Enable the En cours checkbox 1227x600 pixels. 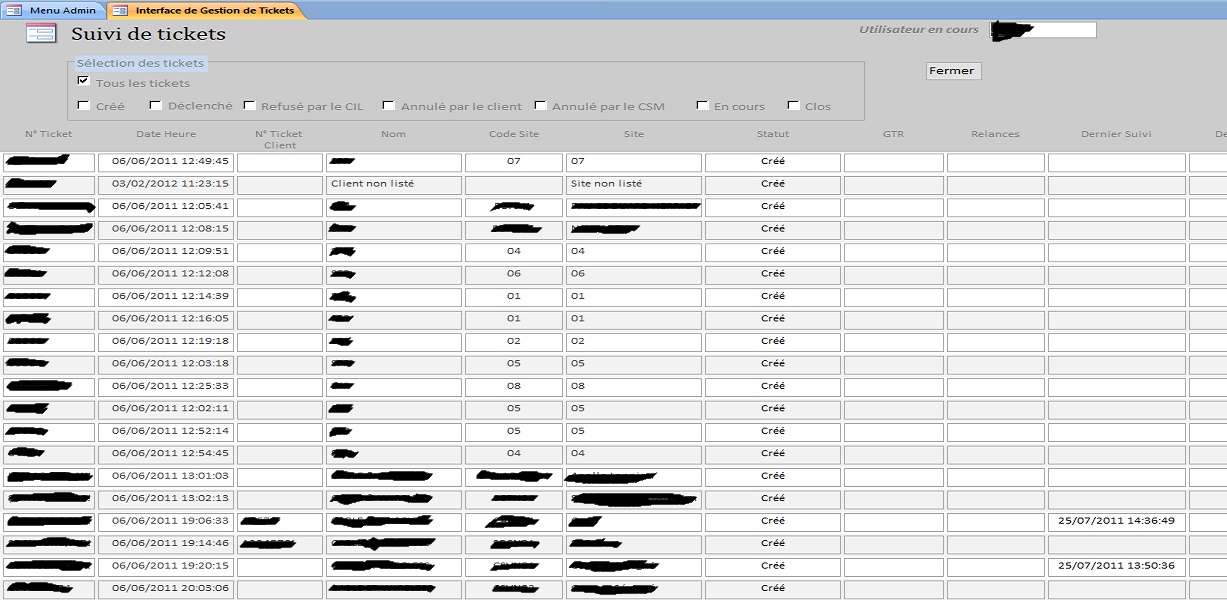701,105
